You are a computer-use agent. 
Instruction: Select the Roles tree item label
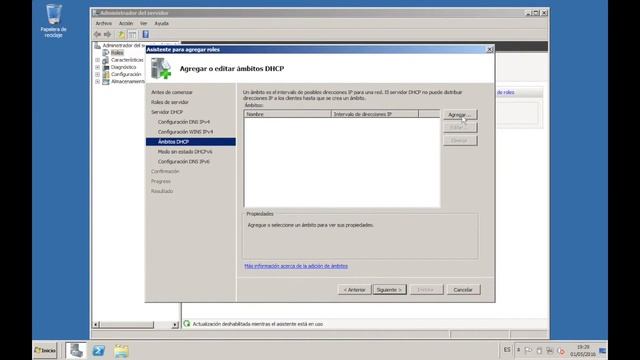click(x=117, y=53)
